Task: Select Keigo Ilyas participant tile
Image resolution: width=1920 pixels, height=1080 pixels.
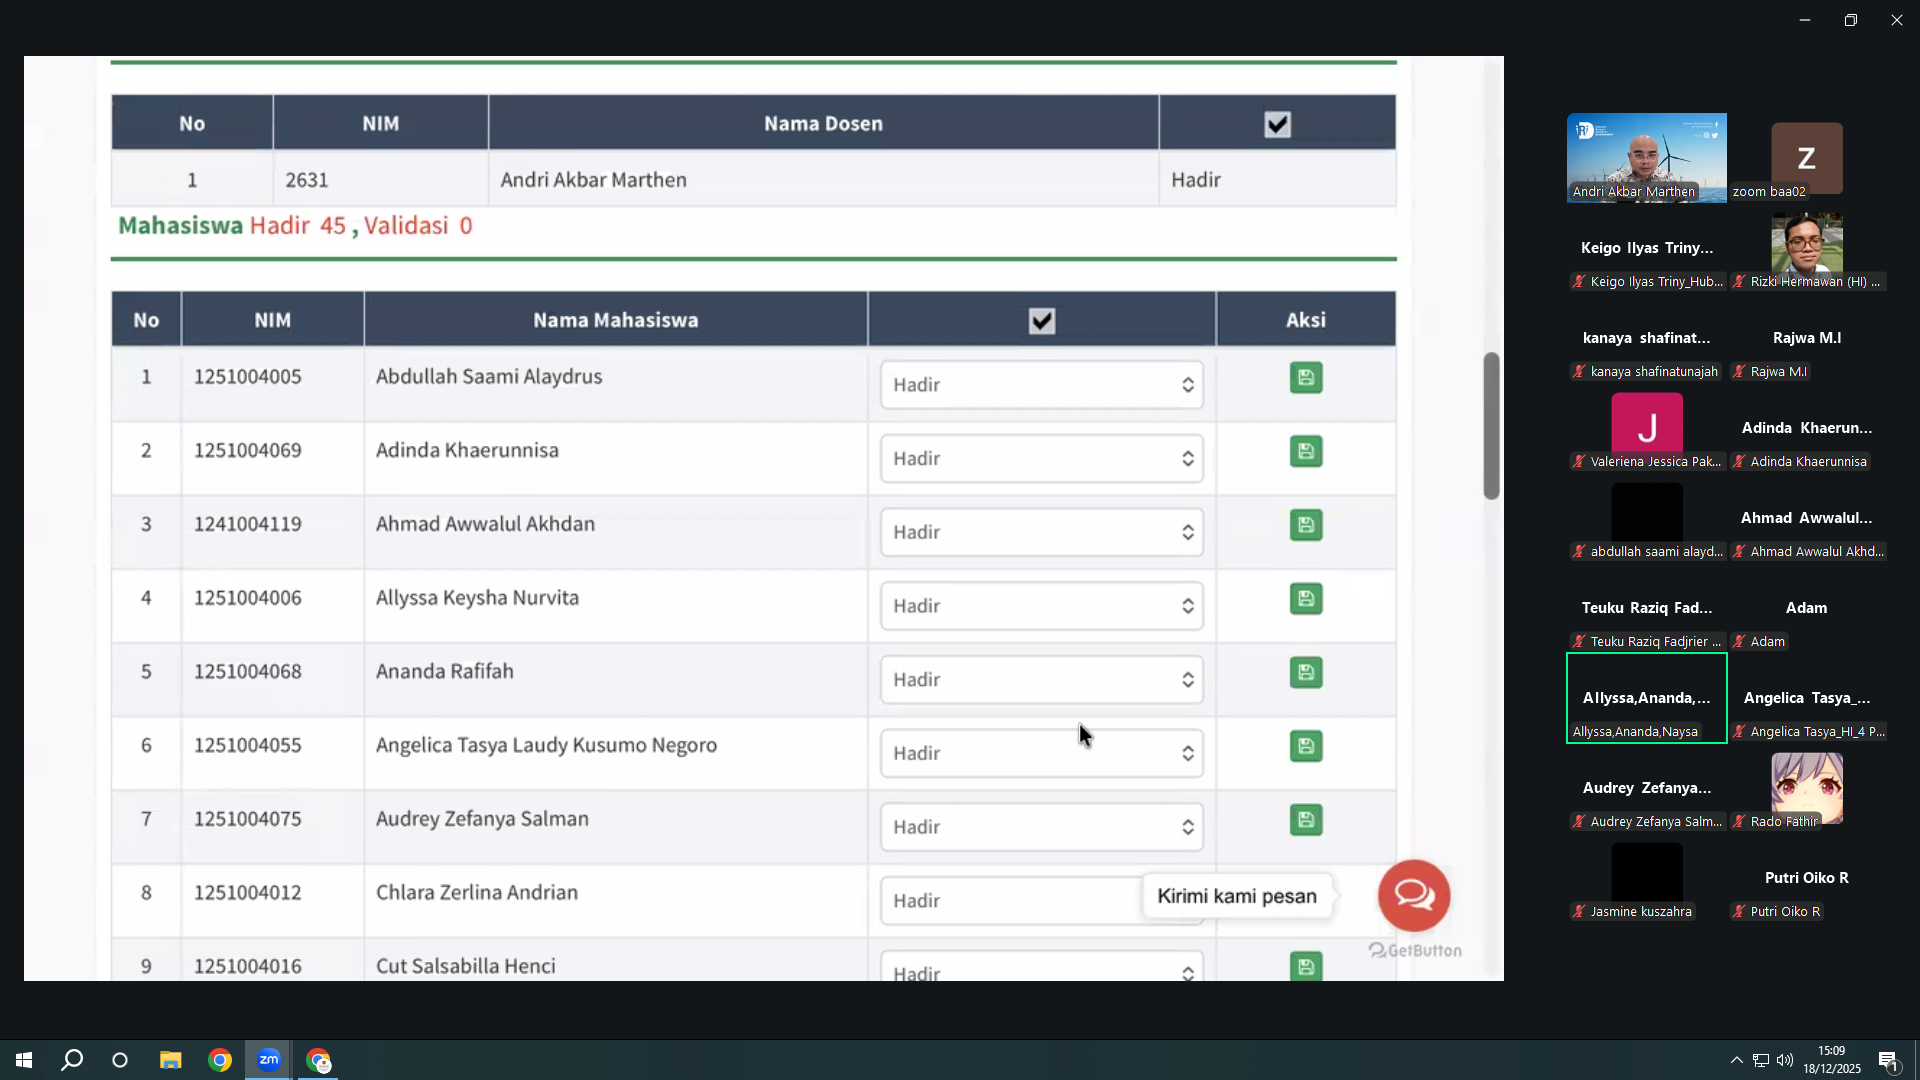Action: [1647, 248]
